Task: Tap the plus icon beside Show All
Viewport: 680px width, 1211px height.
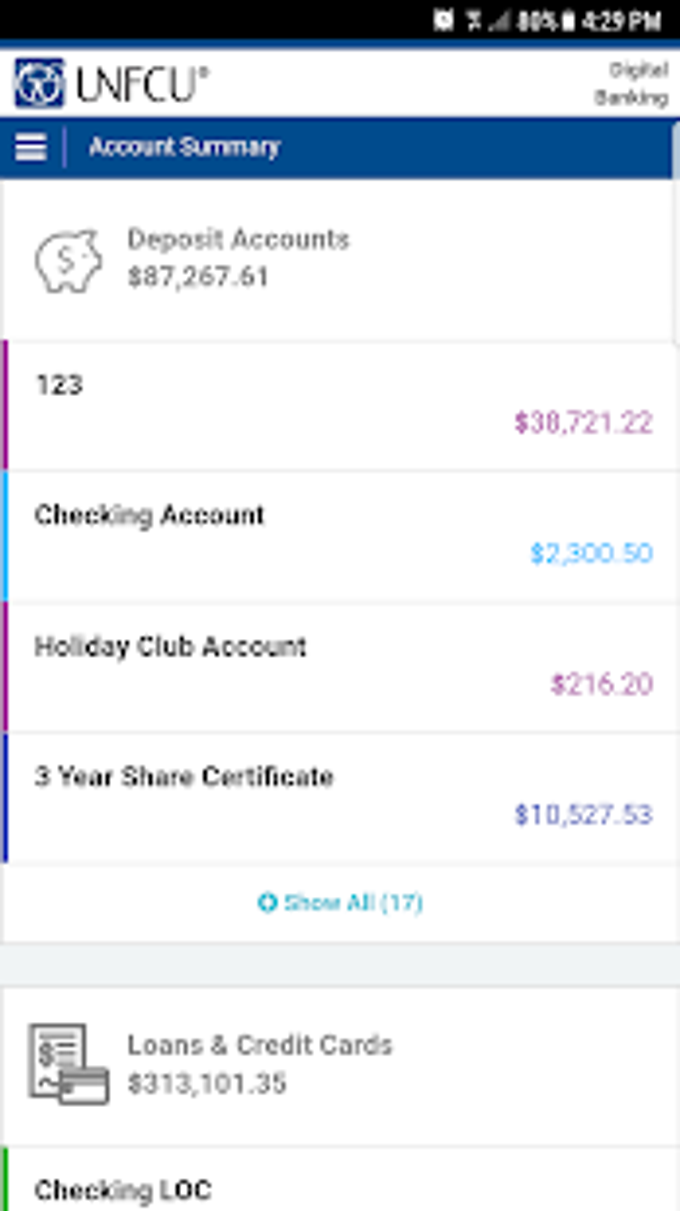Action: pyautogui.click(x=267, y=903)
